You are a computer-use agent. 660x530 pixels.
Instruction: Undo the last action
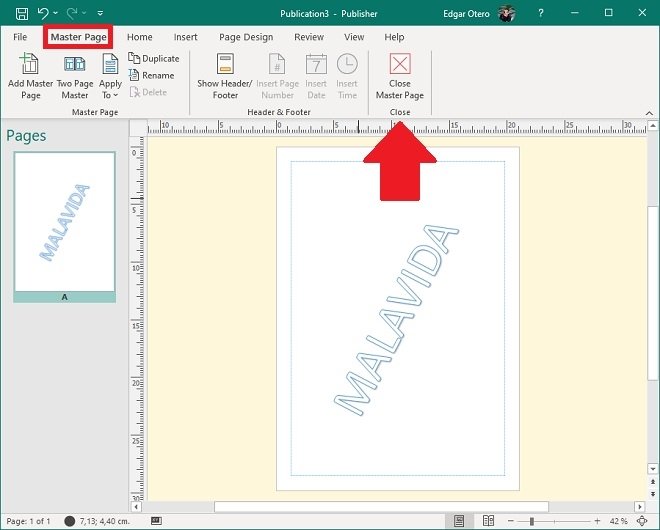point(43,13)
